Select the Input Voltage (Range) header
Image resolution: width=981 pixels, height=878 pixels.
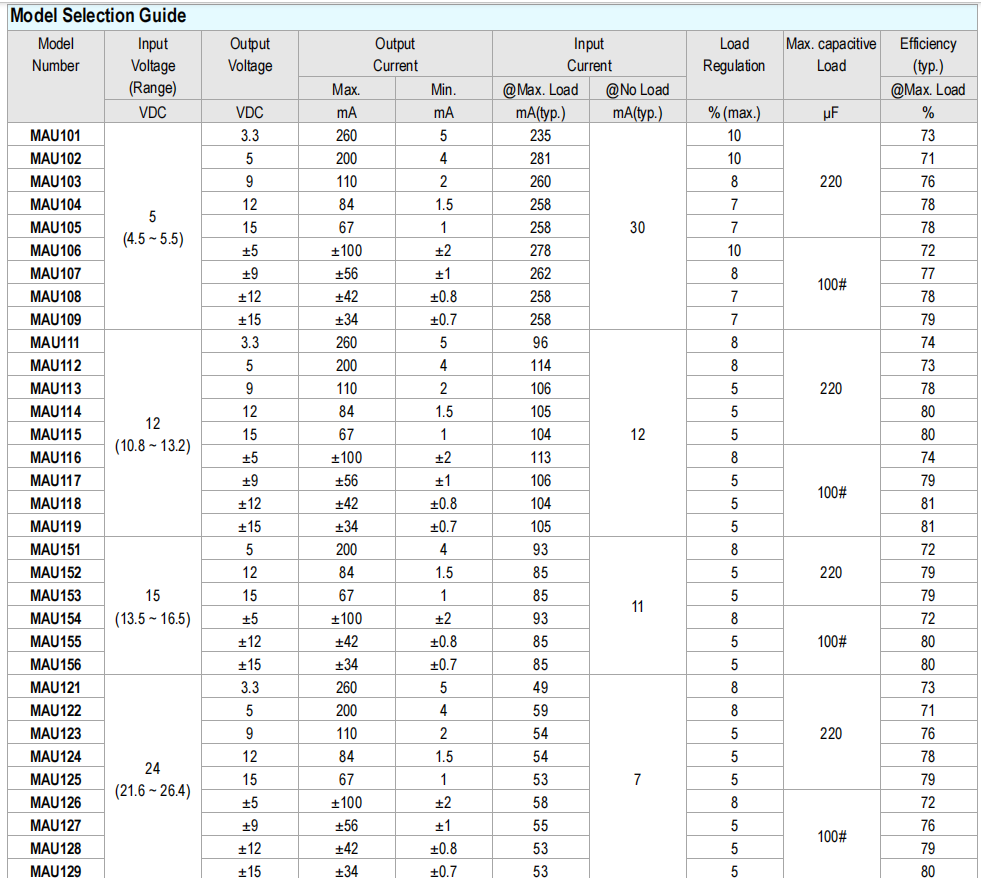click(x=153, y=66)
